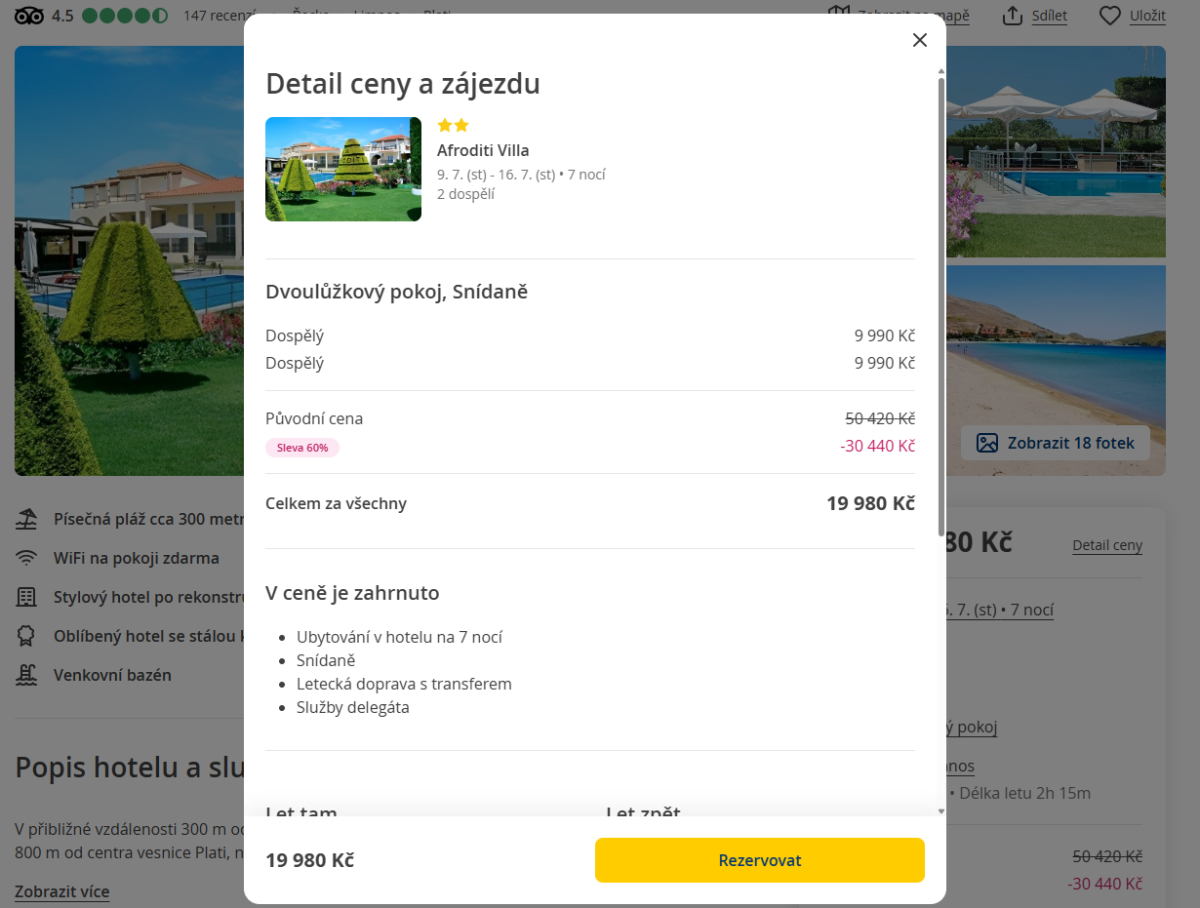Screen dimensions: 1200x908
Task: Click the map icon in the top bar
Action: coord(838,14)
